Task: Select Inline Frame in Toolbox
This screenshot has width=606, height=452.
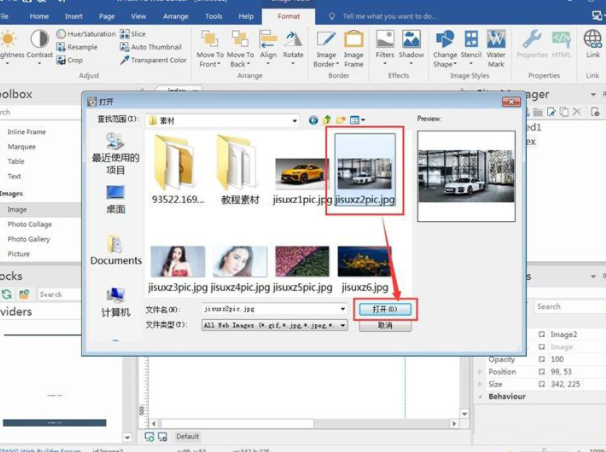Action: pos(27,132)
